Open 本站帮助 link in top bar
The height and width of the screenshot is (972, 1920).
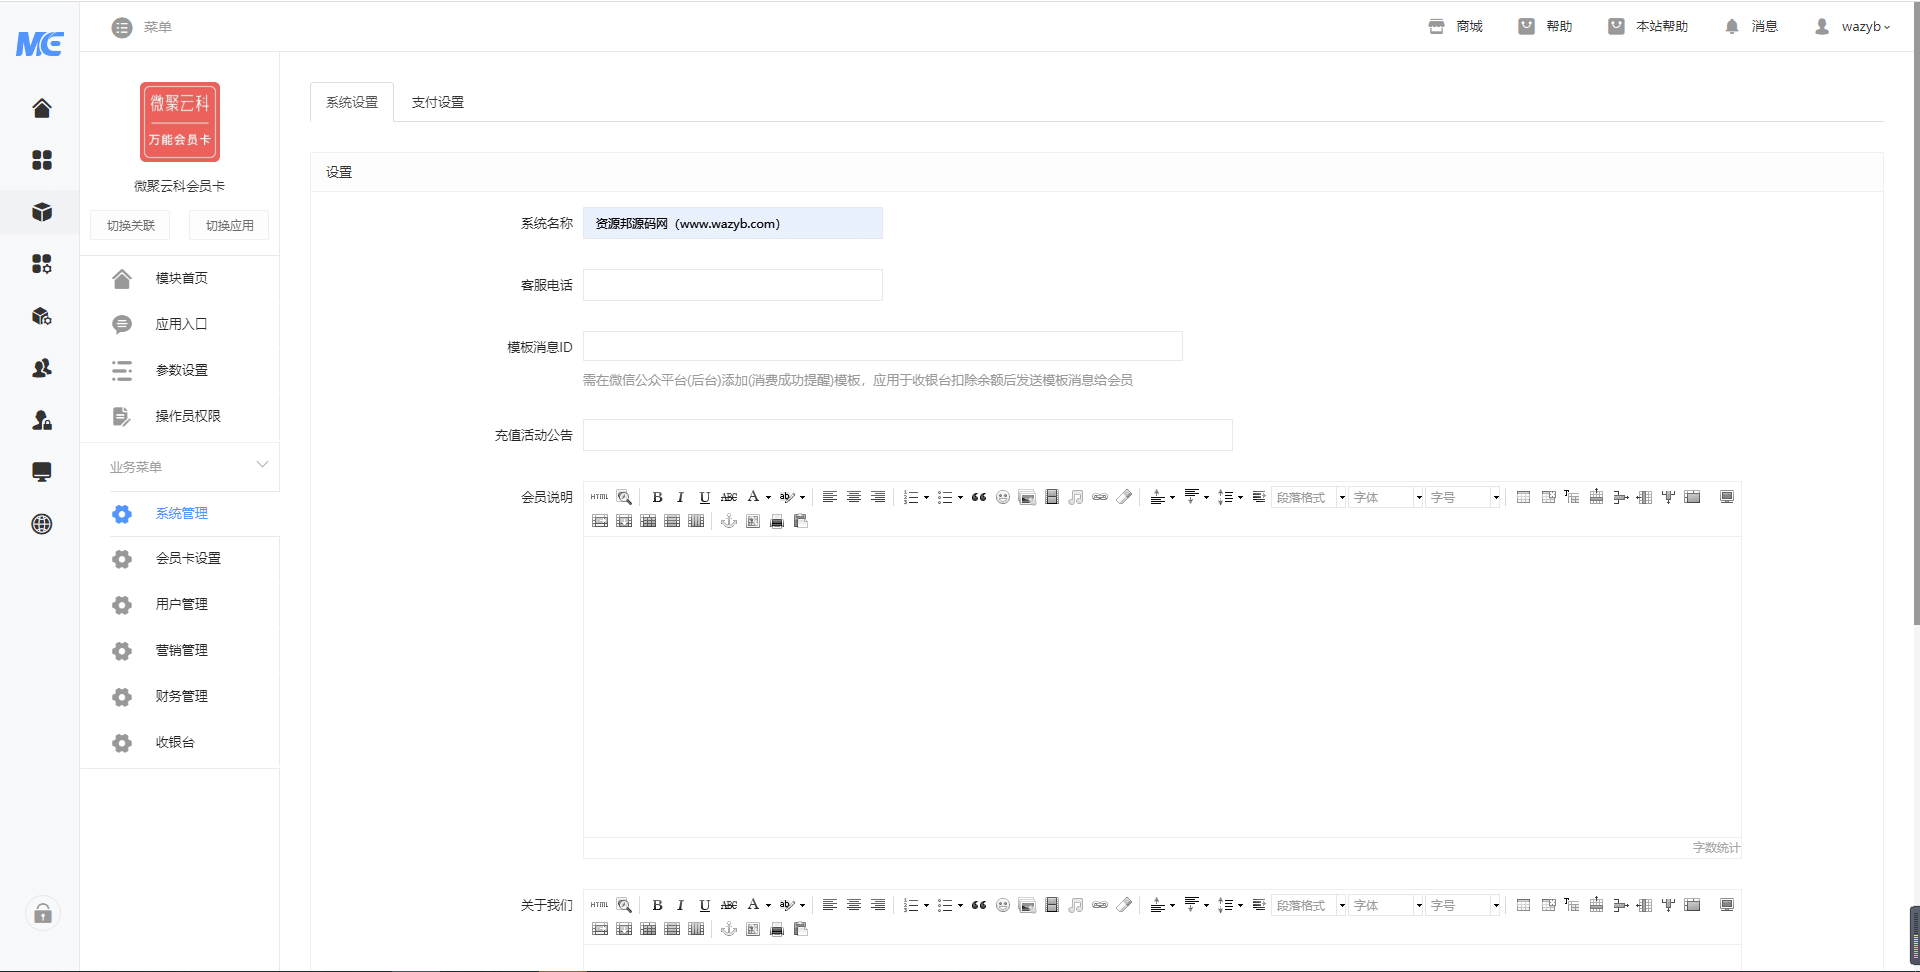1648,27
